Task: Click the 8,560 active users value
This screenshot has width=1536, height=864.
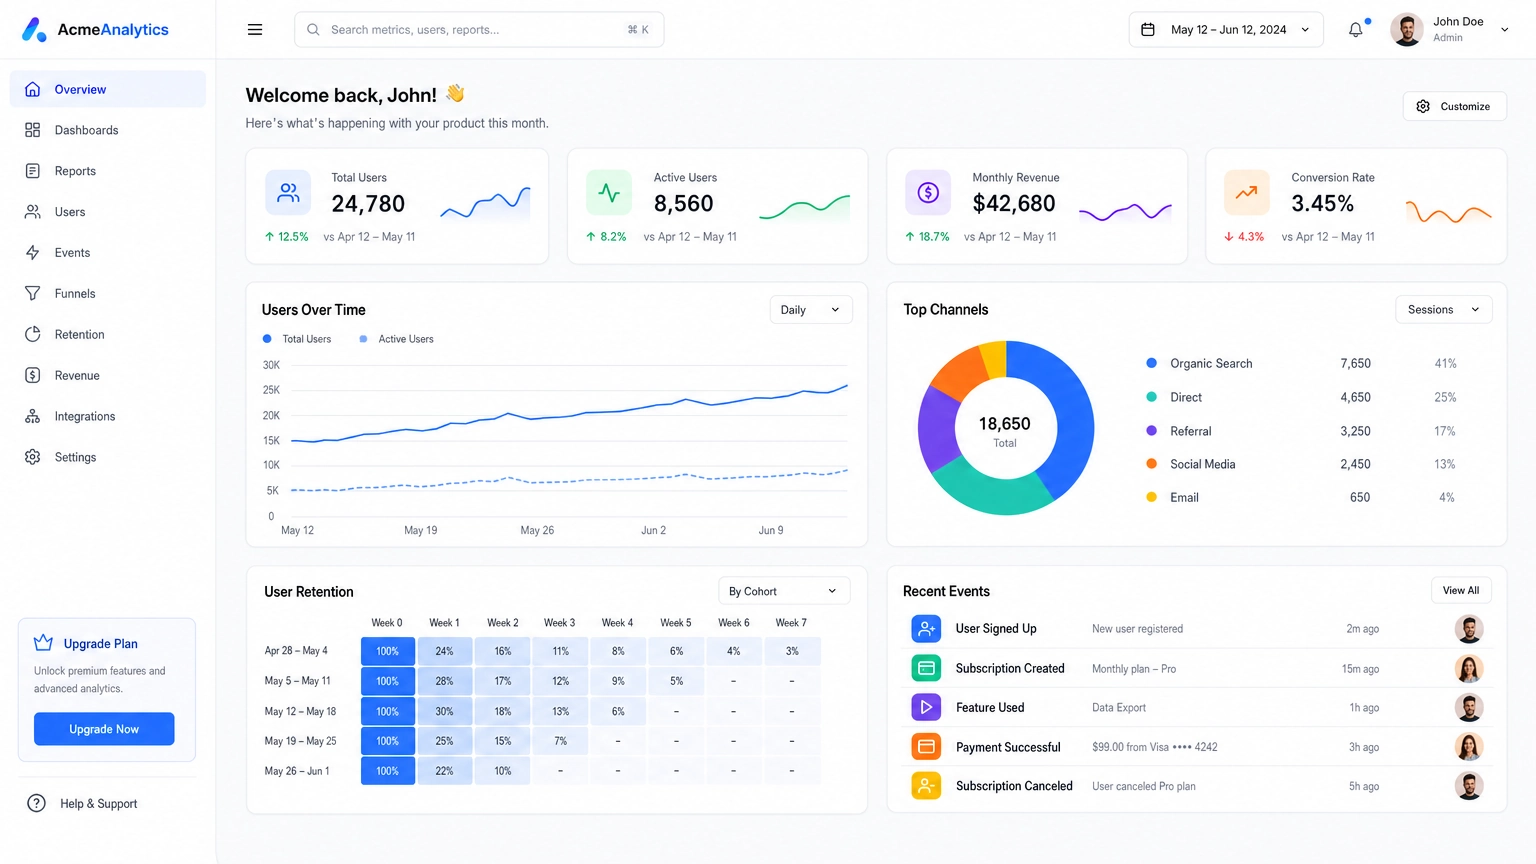Action: 684,204
